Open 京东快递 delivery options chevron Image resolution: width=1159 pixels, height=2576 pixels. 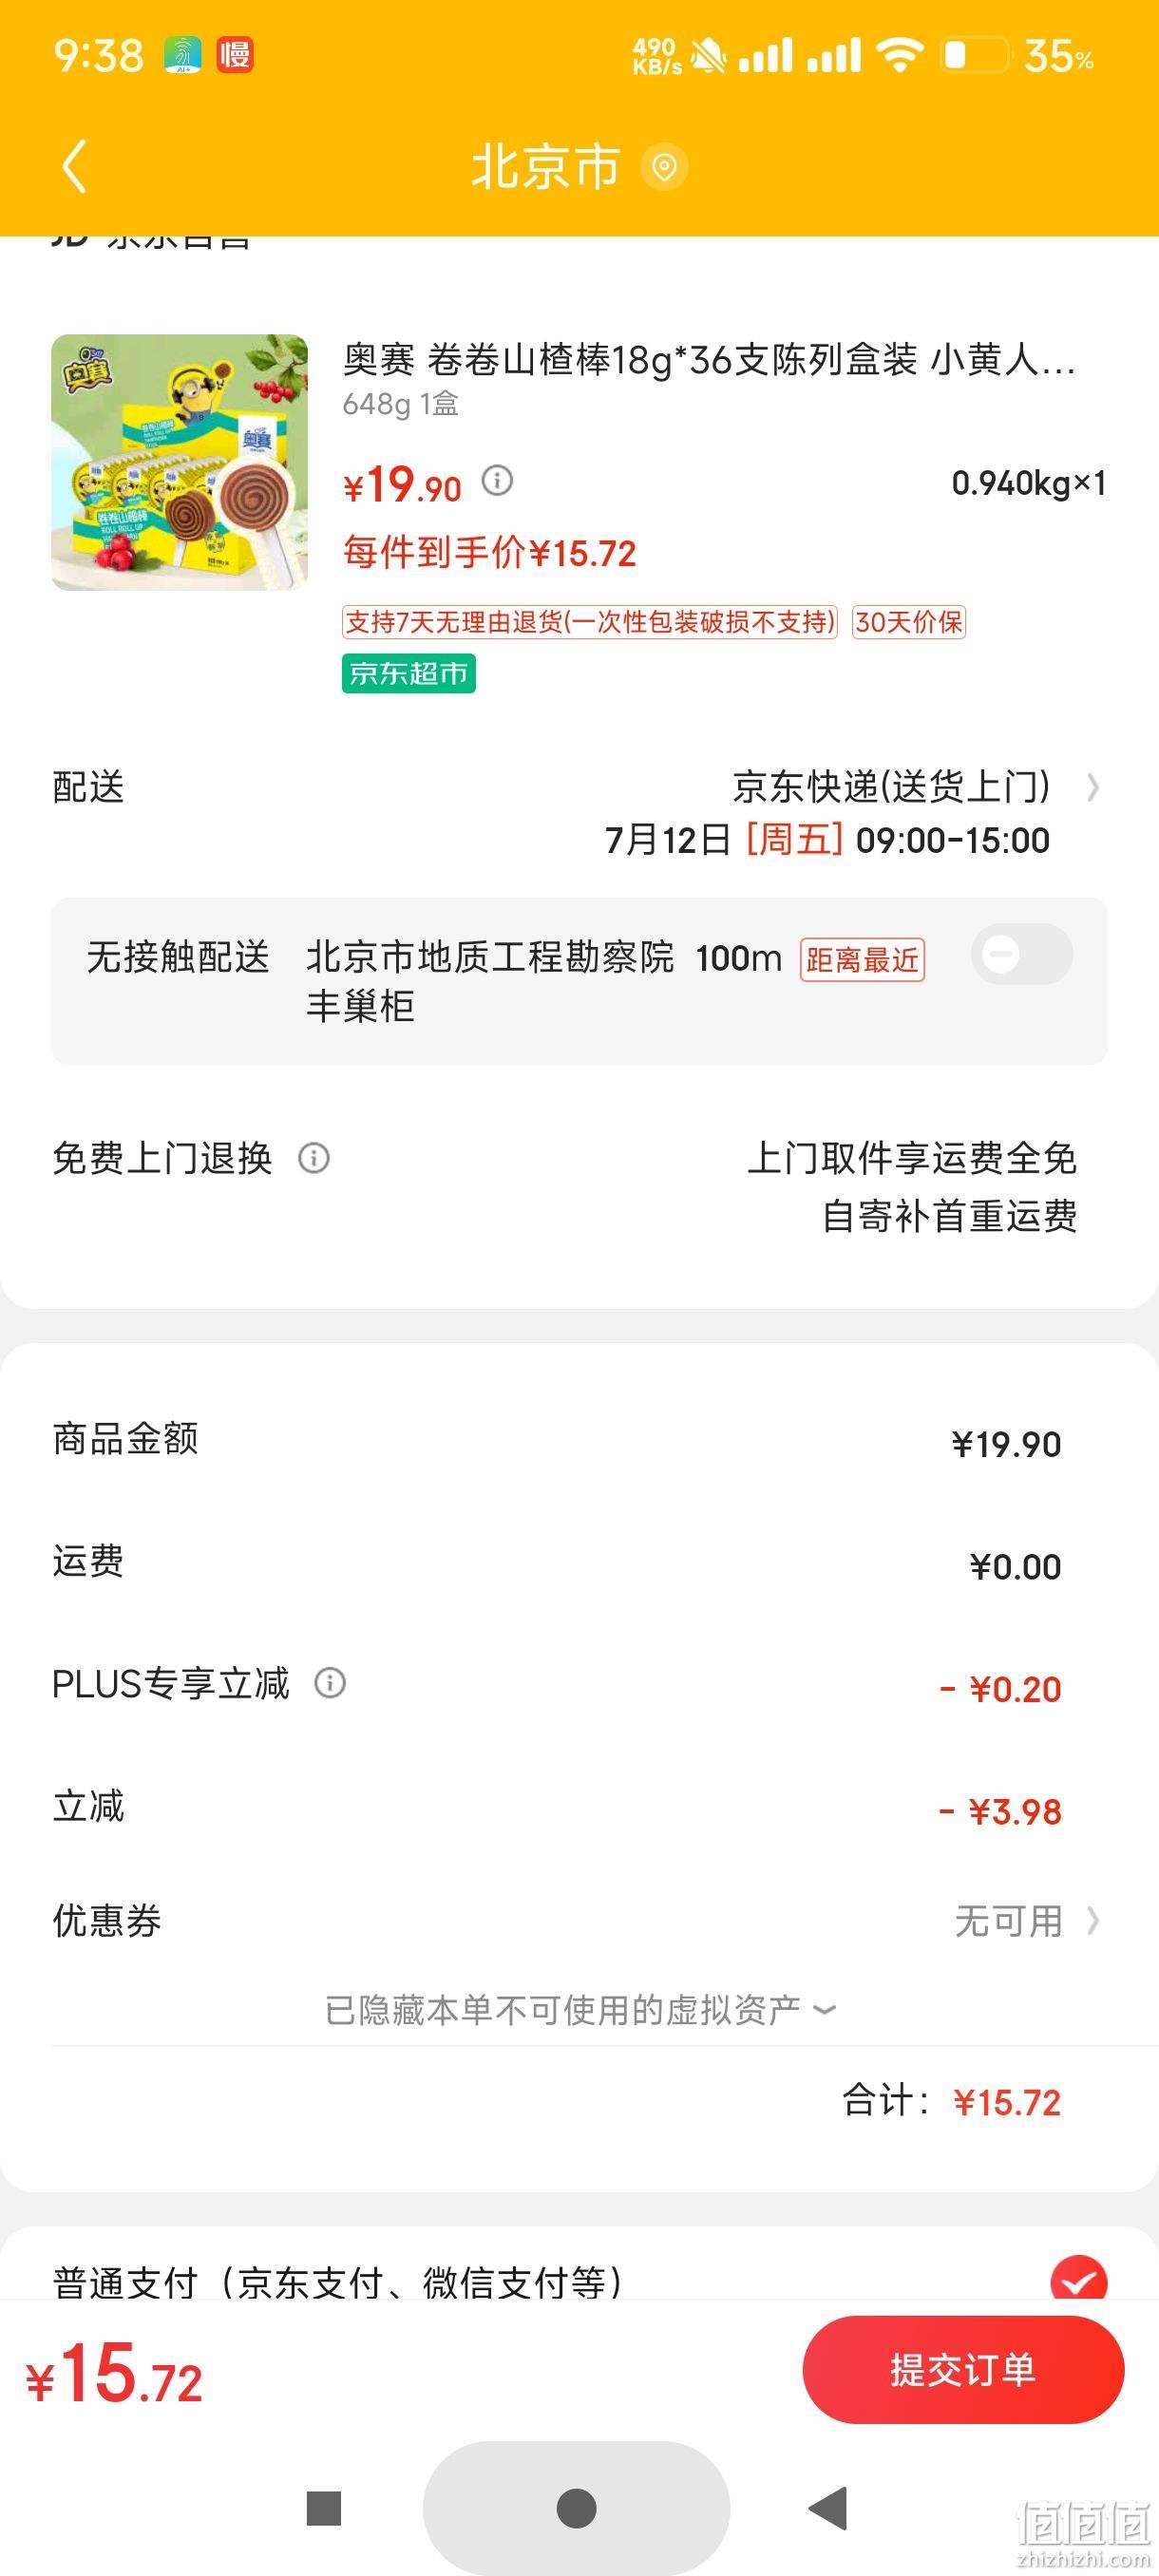(1093, 788)
